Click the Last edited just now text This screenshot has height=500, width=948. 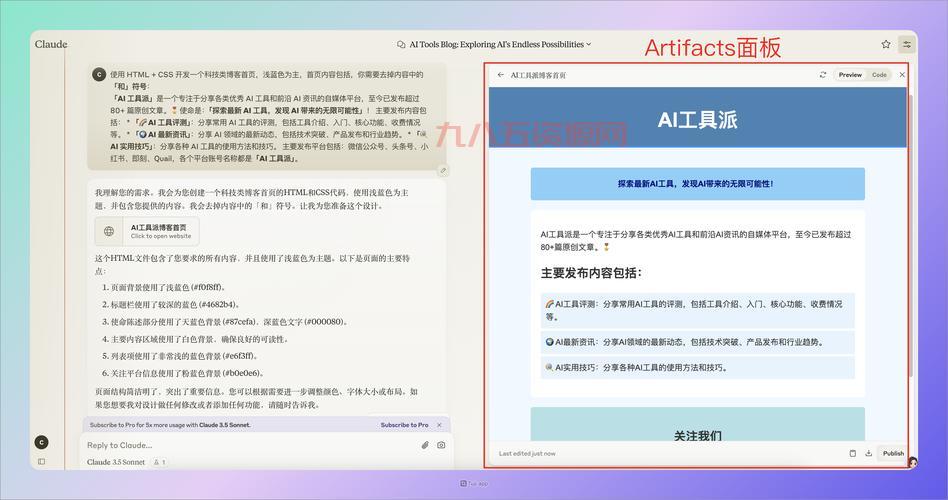(x=527, y=453)
